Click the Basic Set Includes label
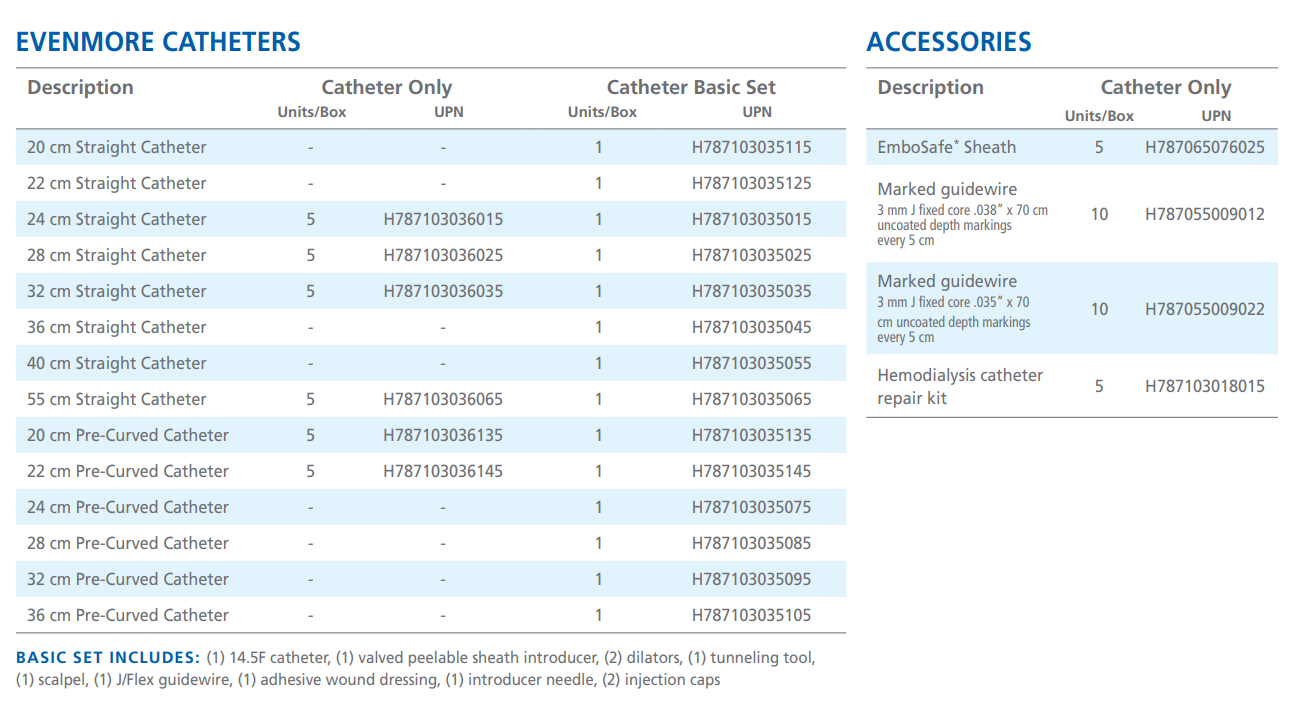 point(107,657)
